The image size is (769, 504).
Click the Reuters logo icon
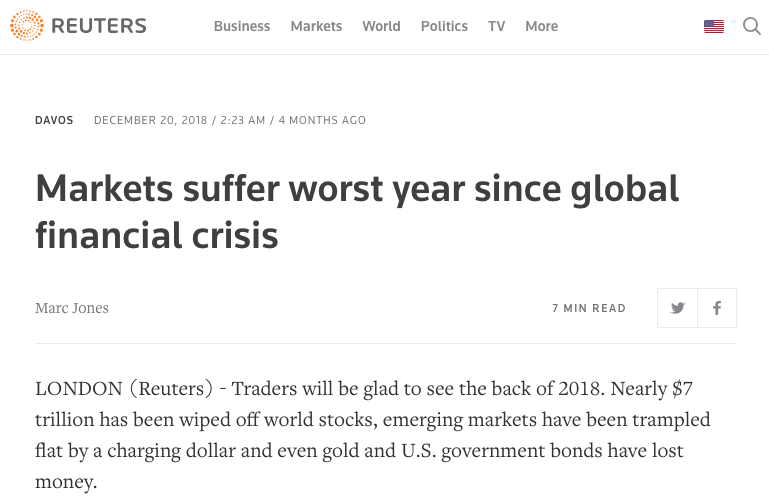click(27, 26)
